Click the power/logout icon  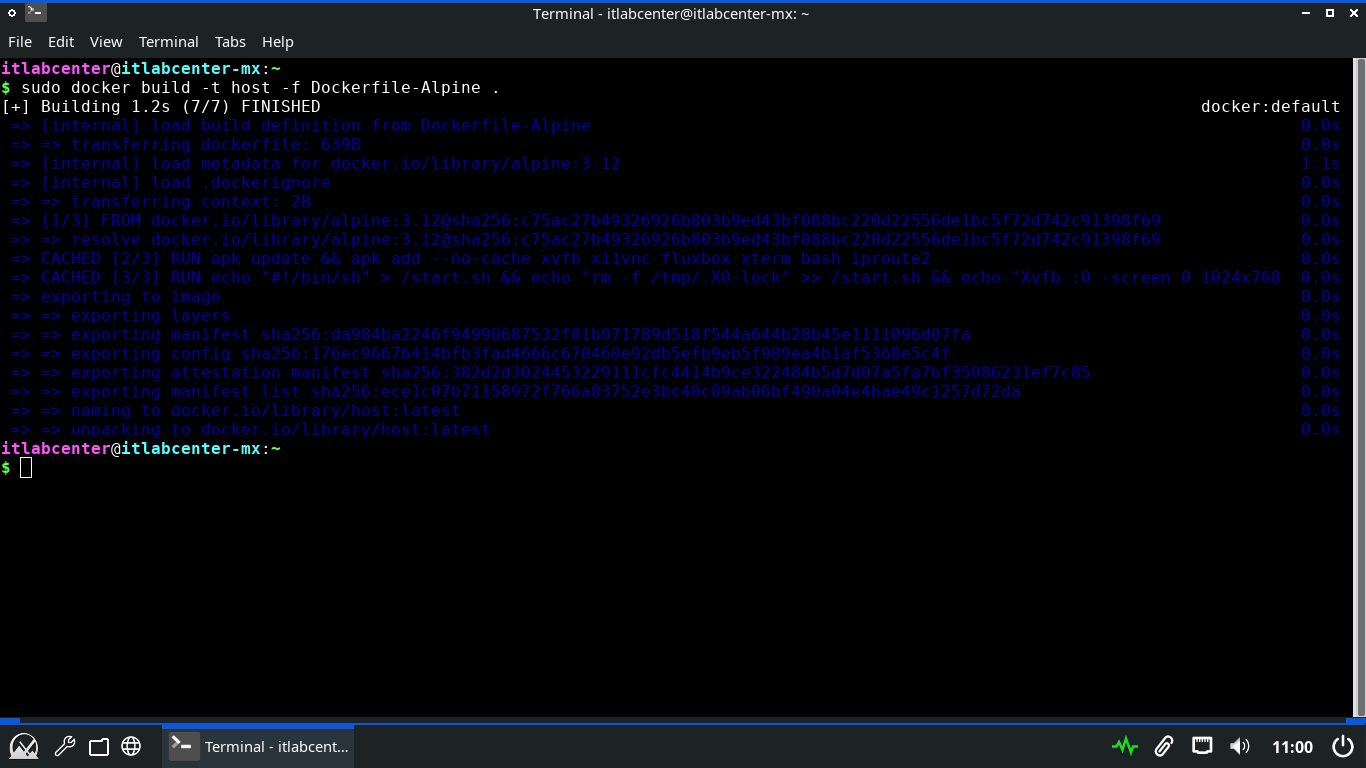tap(1343, 746)
